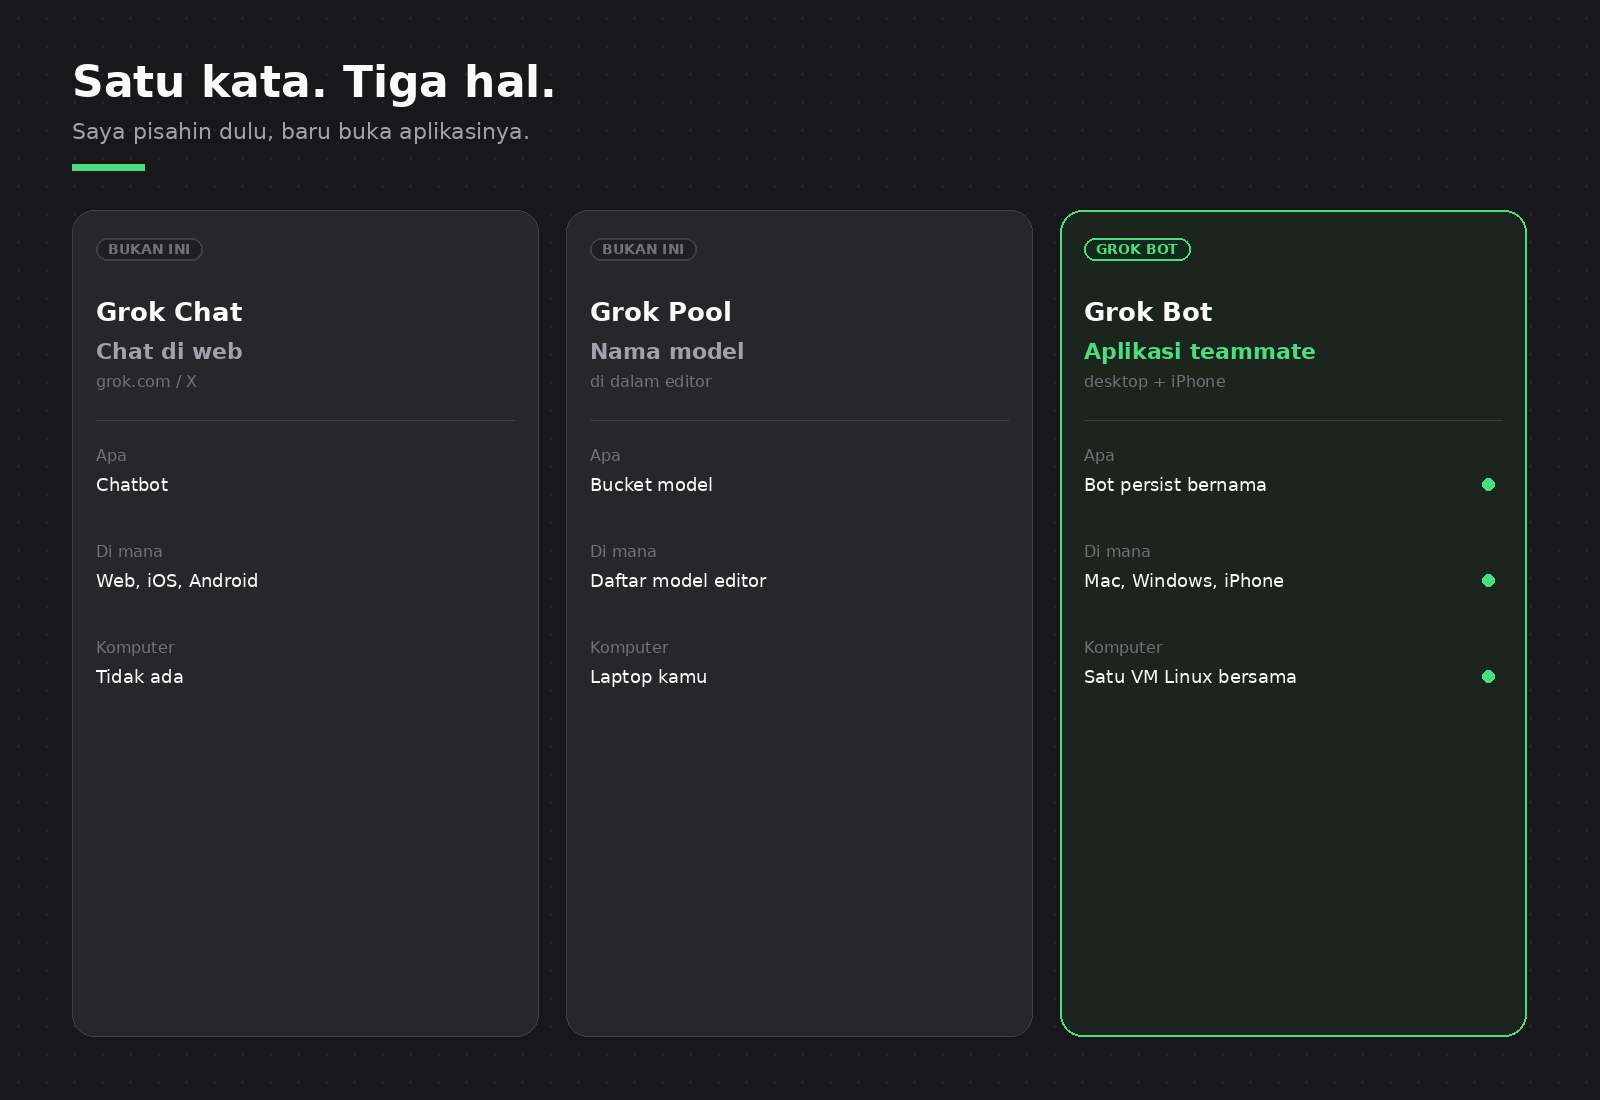Click the BUKAN INI badge on Grok Pool card
This screenshot has width=1600, height=1100.
[643, 249]
